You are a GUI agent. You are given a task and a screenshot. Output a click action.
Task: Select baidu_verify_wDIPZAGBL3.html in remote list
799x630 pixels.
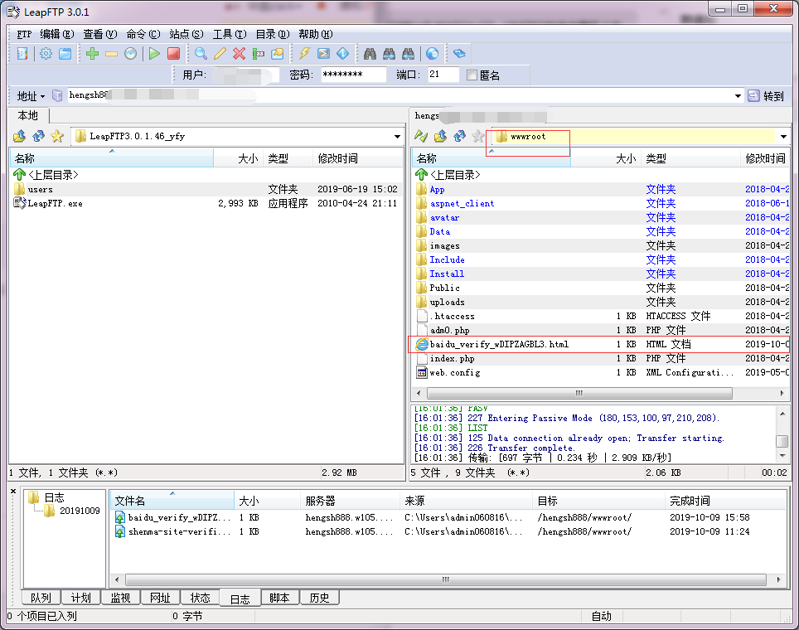point(600,344)
